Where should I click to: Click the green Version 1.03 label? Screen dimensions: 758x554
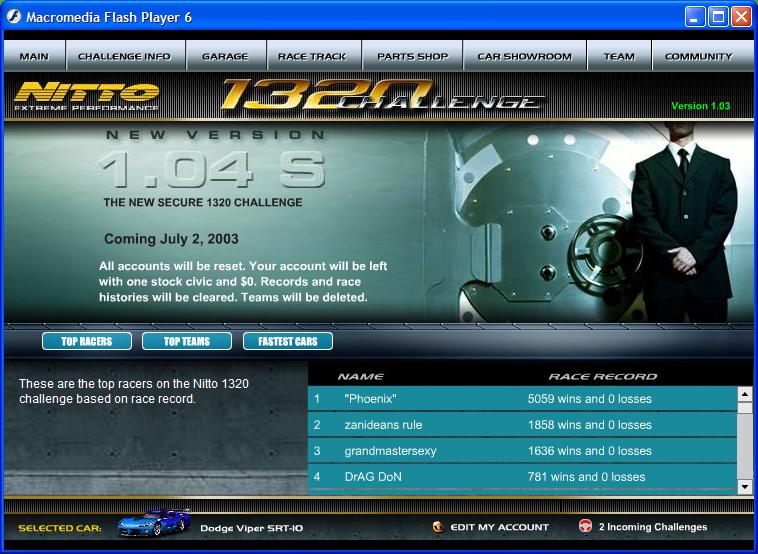click(x=700, y=106)
